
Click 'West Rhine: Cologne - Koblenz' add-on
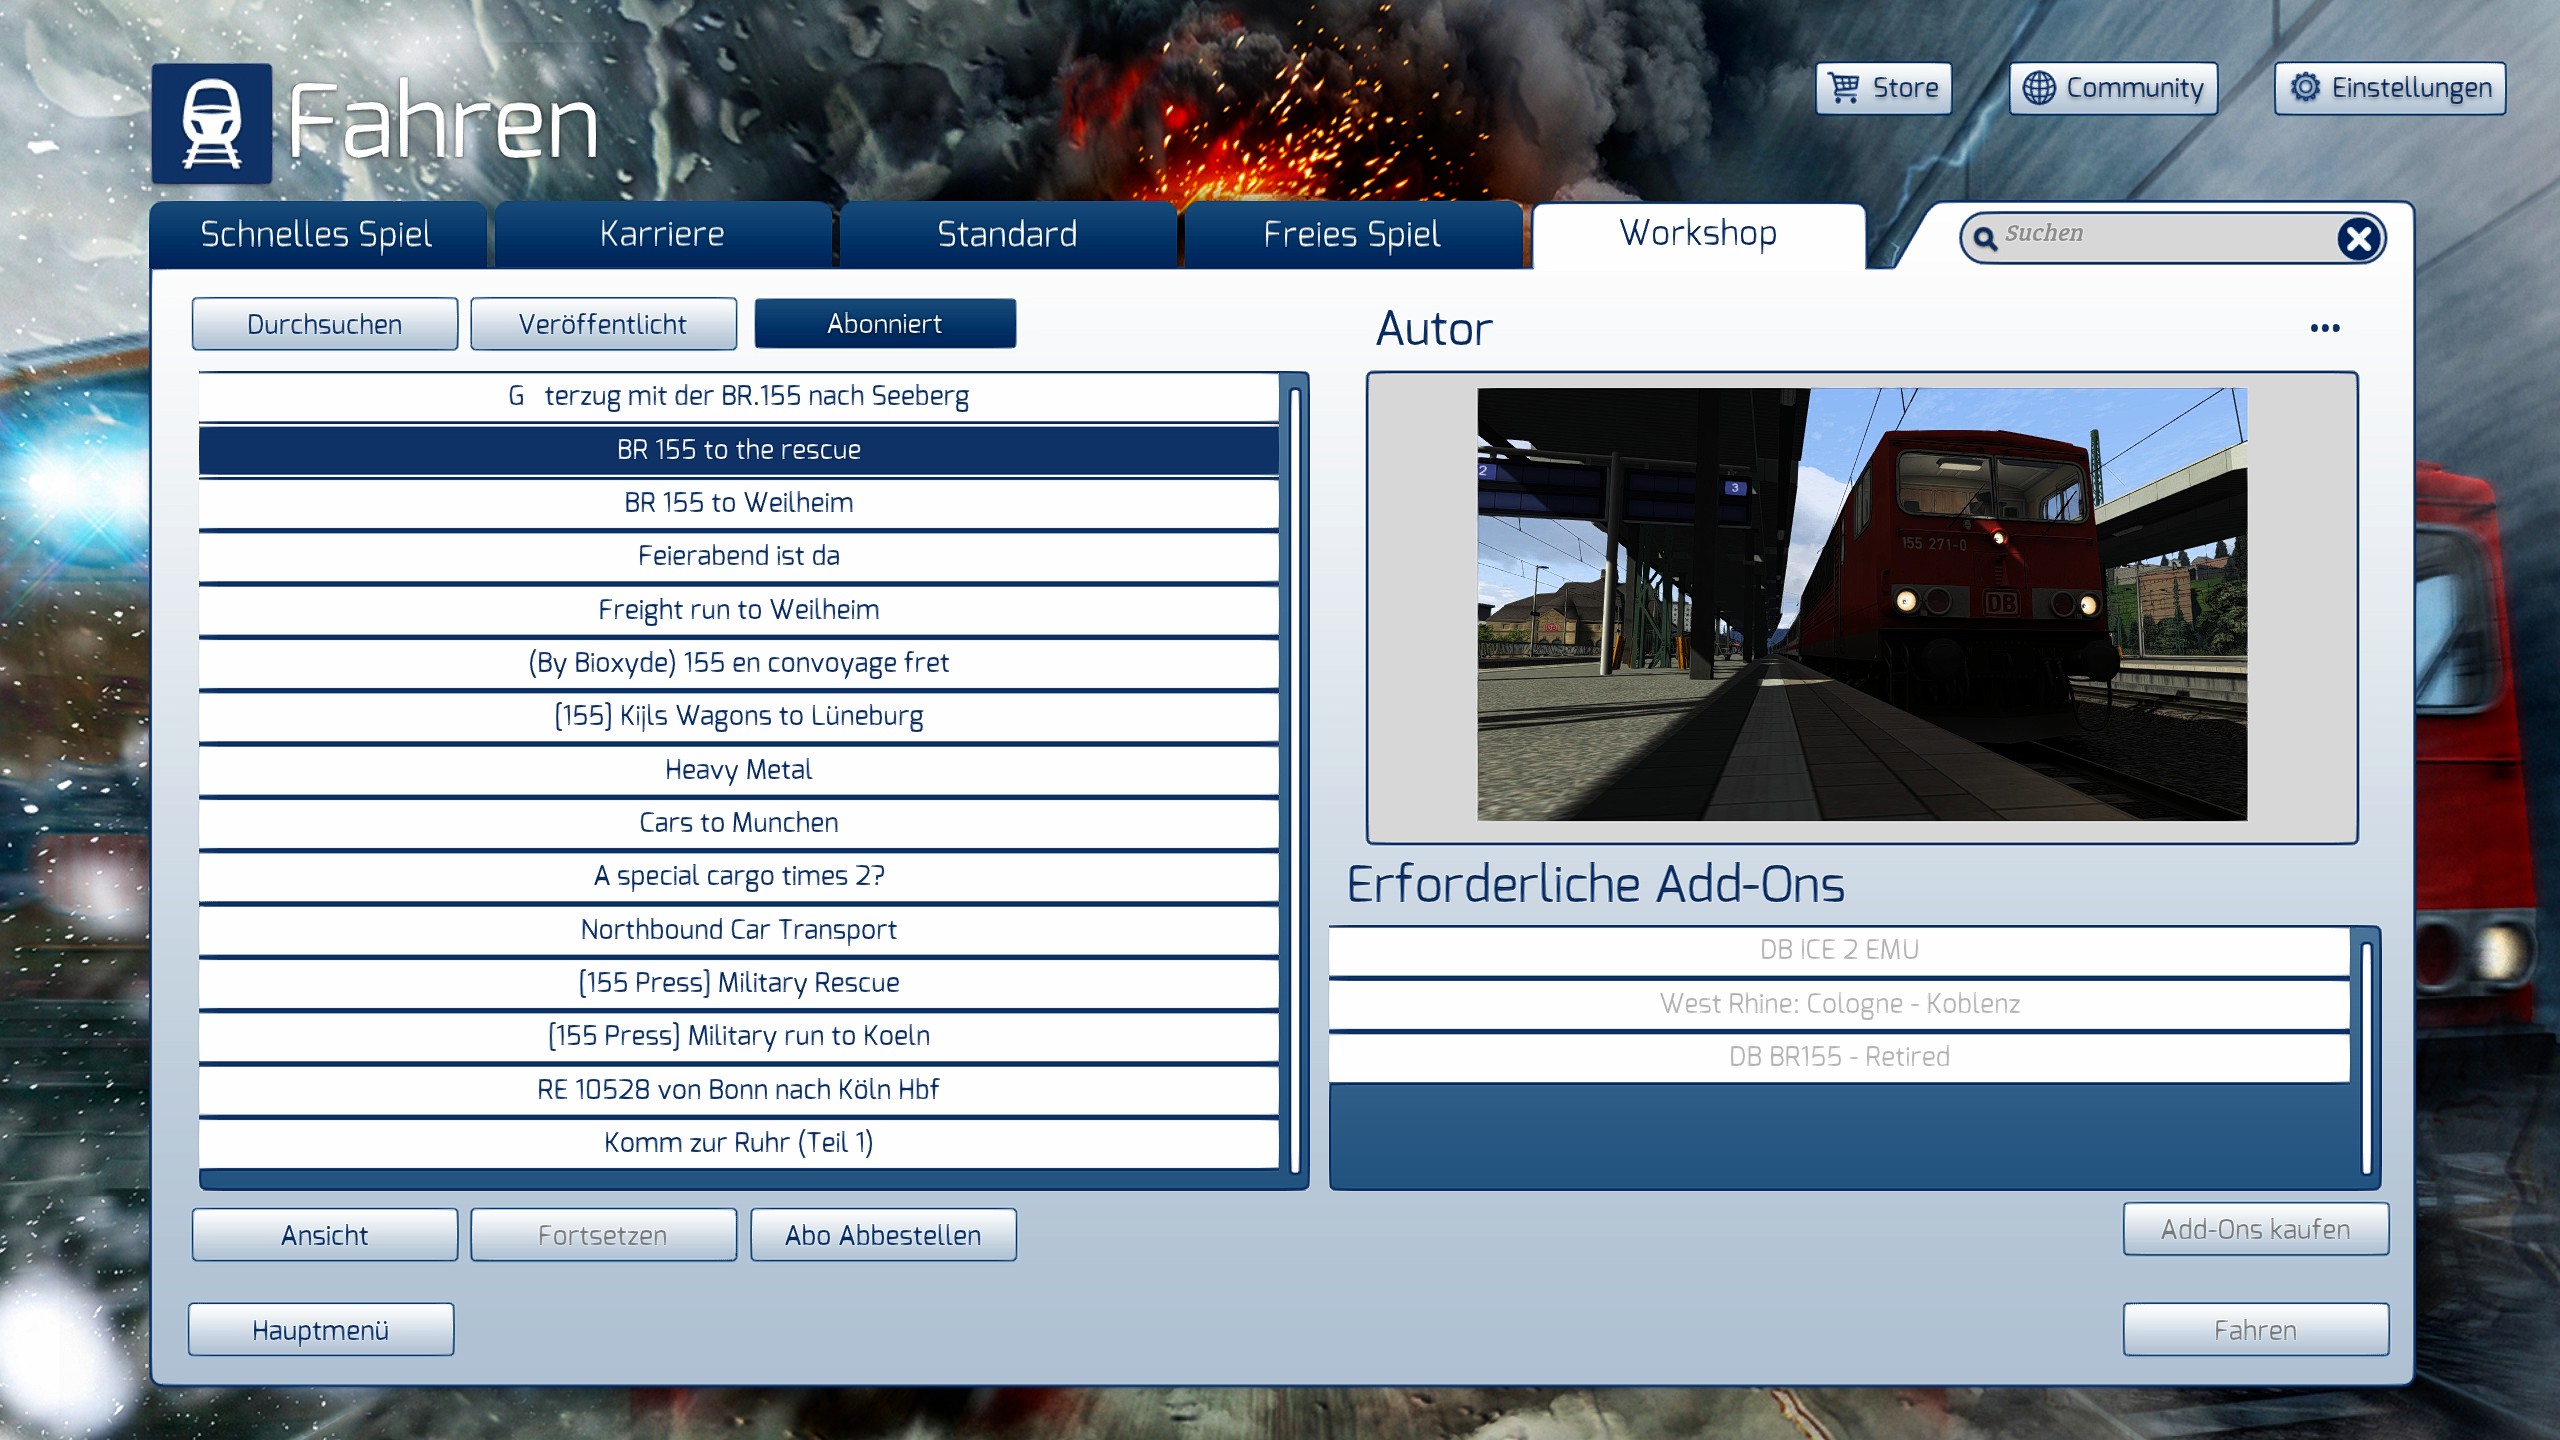pyautogui.click(x=1839, y=1004)
